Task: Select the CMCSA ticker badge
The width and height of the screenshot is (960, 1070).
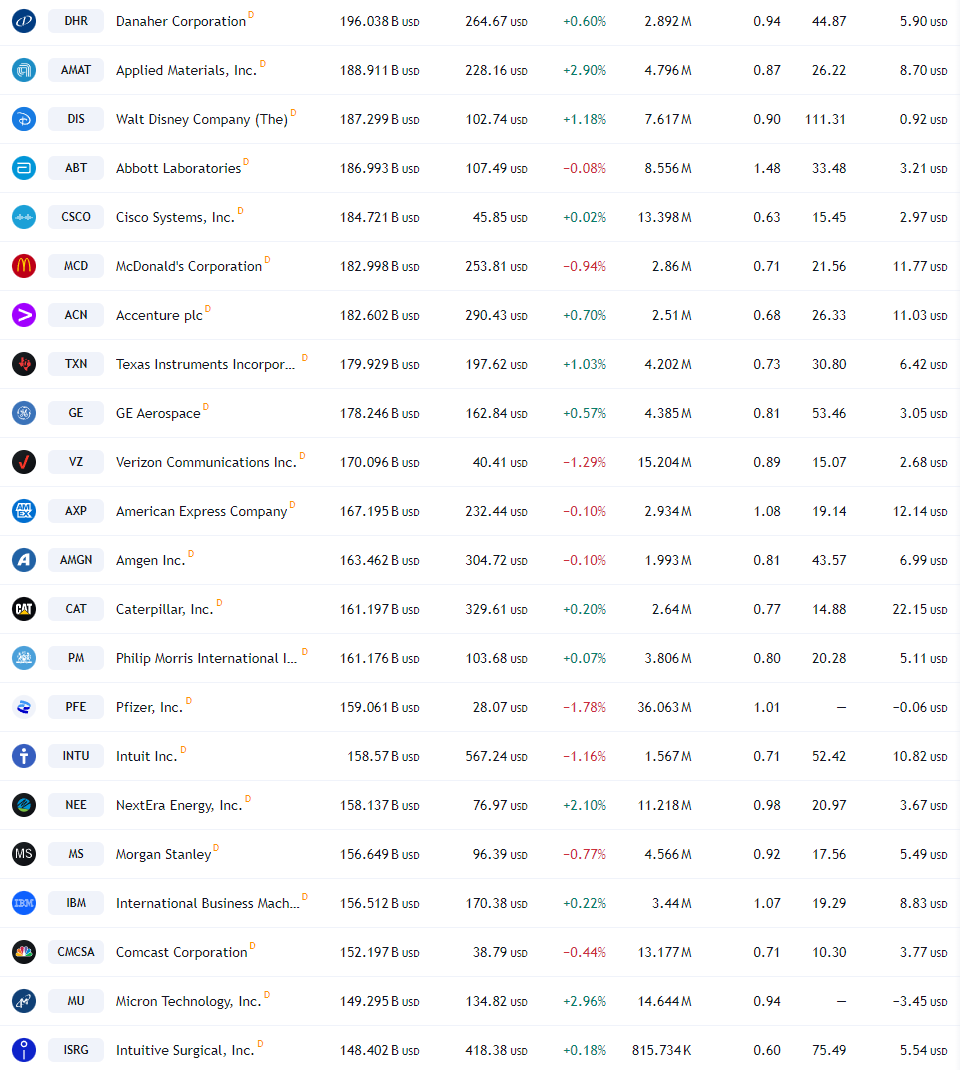Action: 76,952
